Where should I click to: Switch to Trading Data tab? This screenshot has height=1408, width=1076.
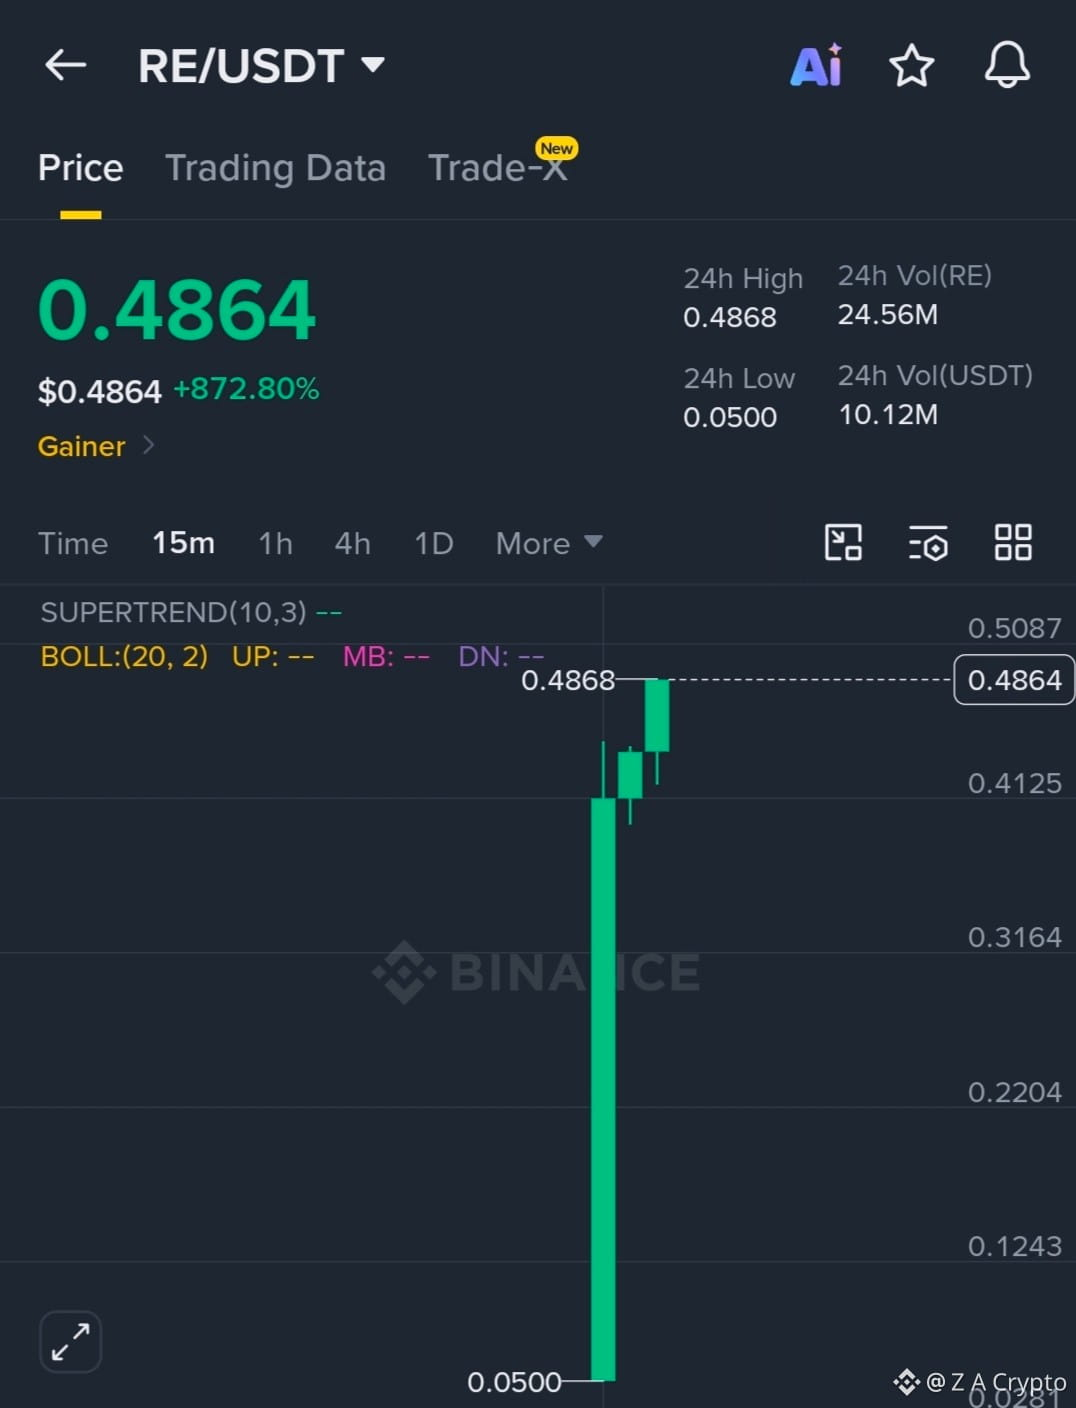point(275,168)
